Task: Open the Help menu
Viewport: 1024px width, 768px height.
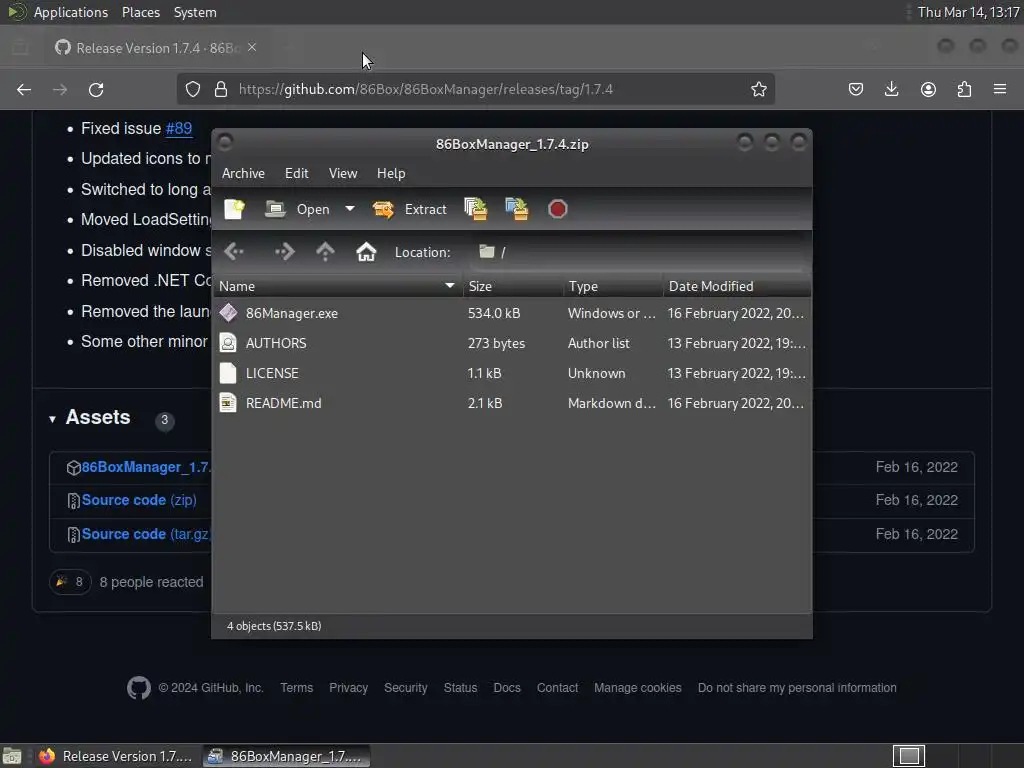Action: point(391,173)
